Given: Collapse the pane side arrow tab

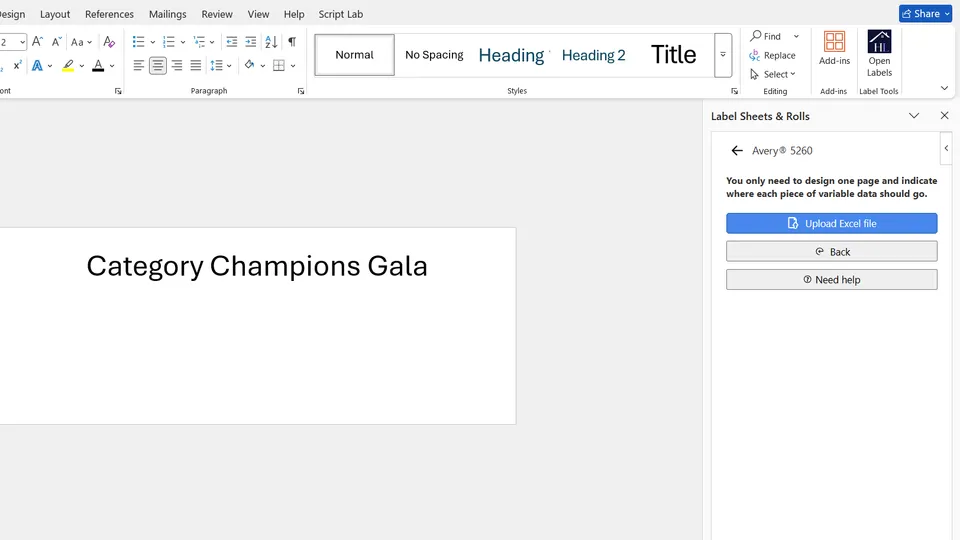Looking at the screenshot, I should pyautogui.click(x=946, y=148).
